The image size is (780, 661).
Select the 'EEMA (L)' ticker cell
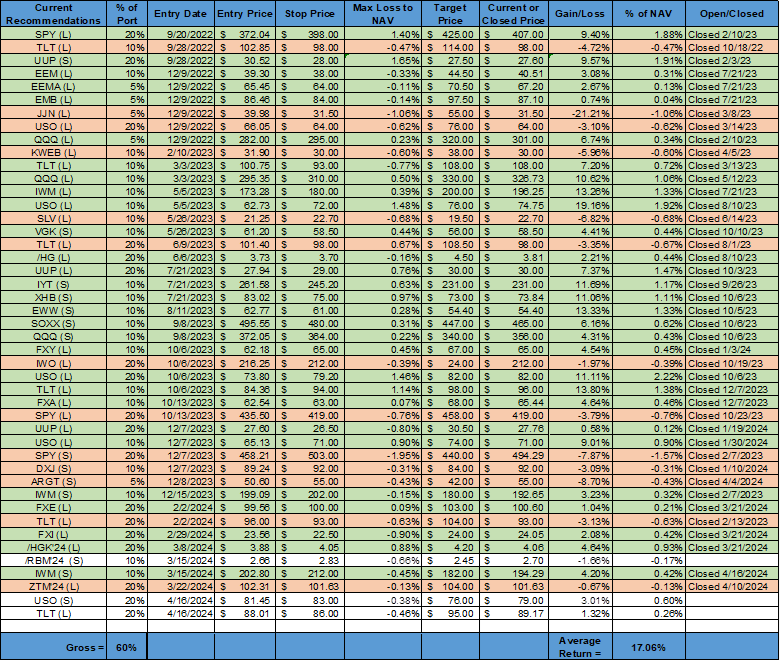point(53,87)
